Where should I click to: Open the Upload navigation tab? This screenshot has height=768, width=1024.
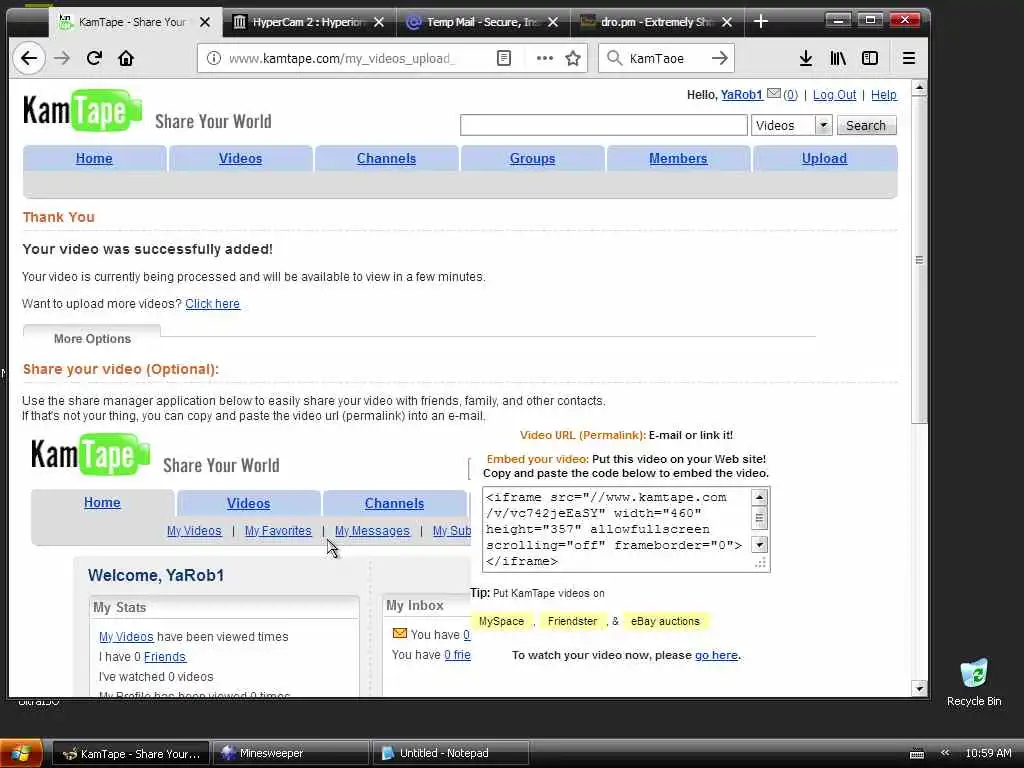(824, 158)
